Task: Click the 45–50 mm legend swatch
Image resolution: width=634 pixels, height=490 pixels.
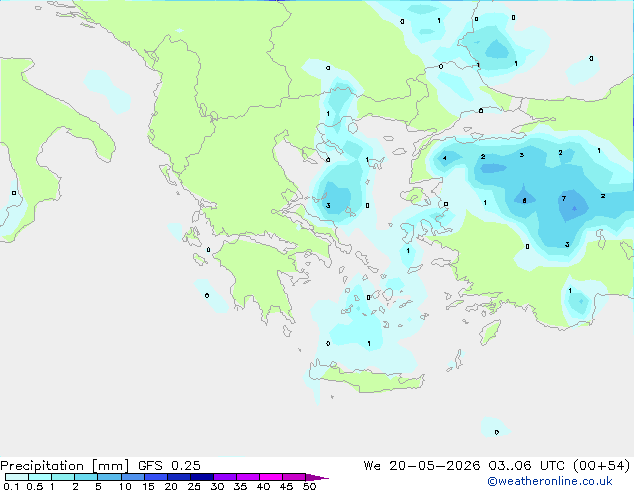Action: [x=294, y=477]
